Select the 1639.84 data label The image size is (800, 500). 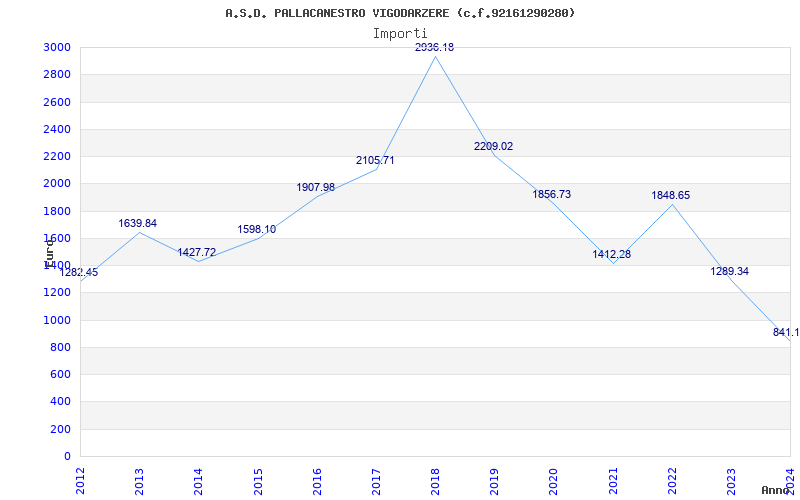[138, 223]
